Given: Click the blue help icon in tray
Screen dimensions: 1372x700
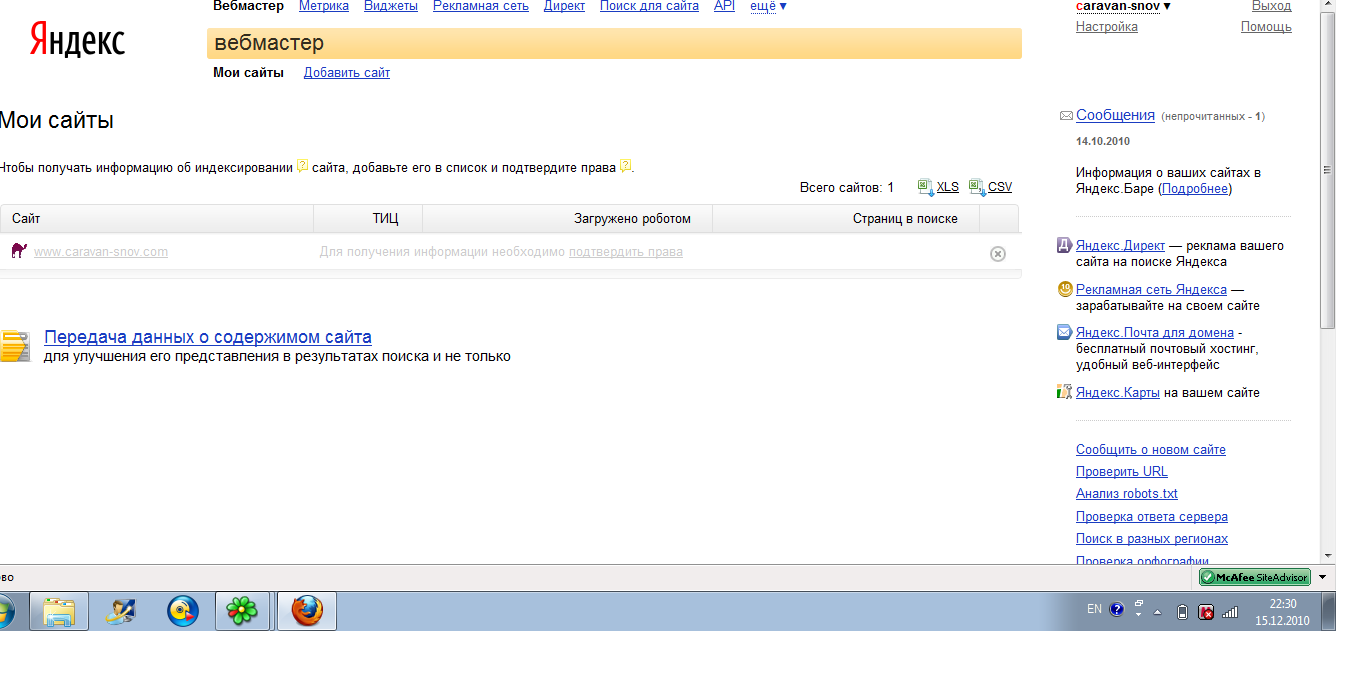Looking at the screenshot, I should pyautogui.click(x=1117, y=609).
